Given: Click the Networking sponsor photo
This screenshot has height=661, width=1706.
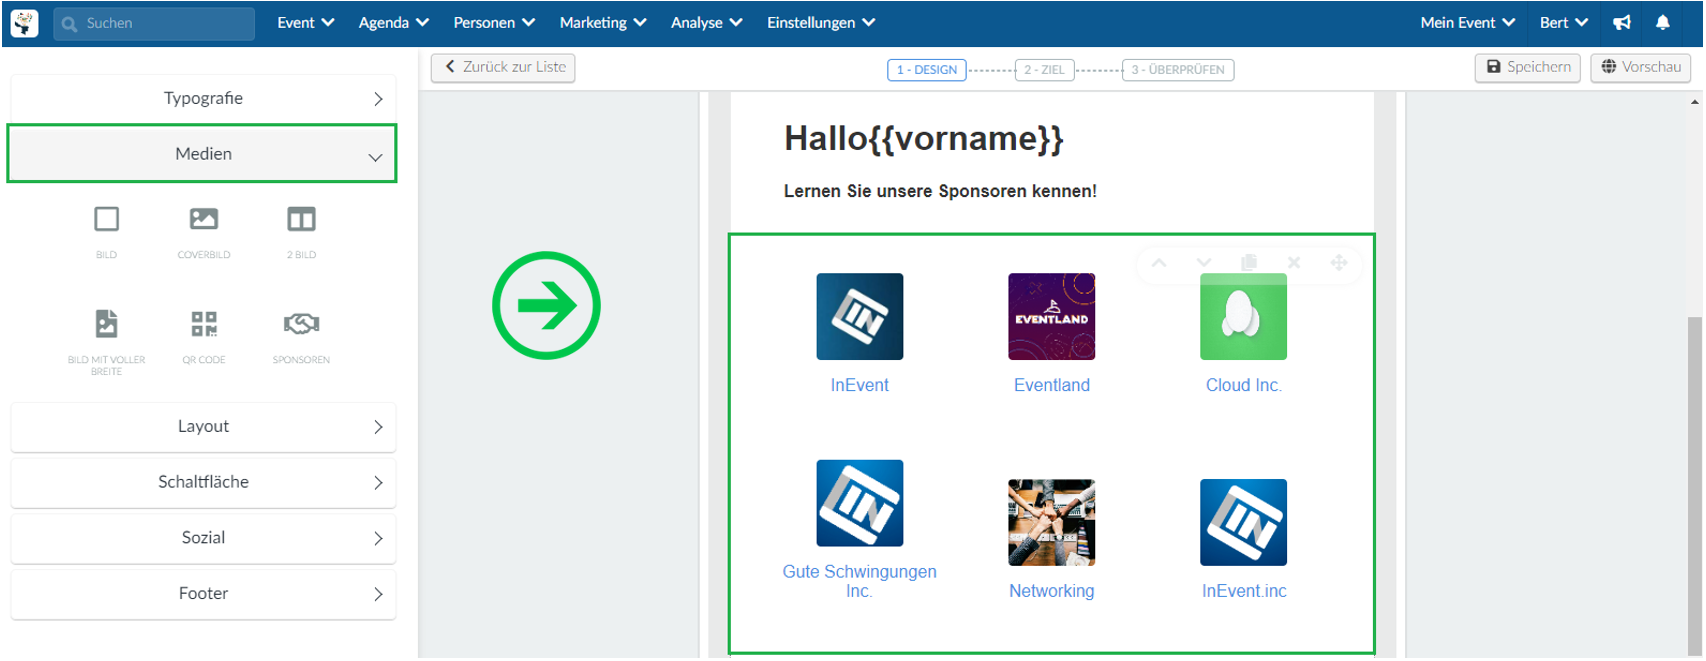Looking at the screenshot, I should click(1052, 522).
